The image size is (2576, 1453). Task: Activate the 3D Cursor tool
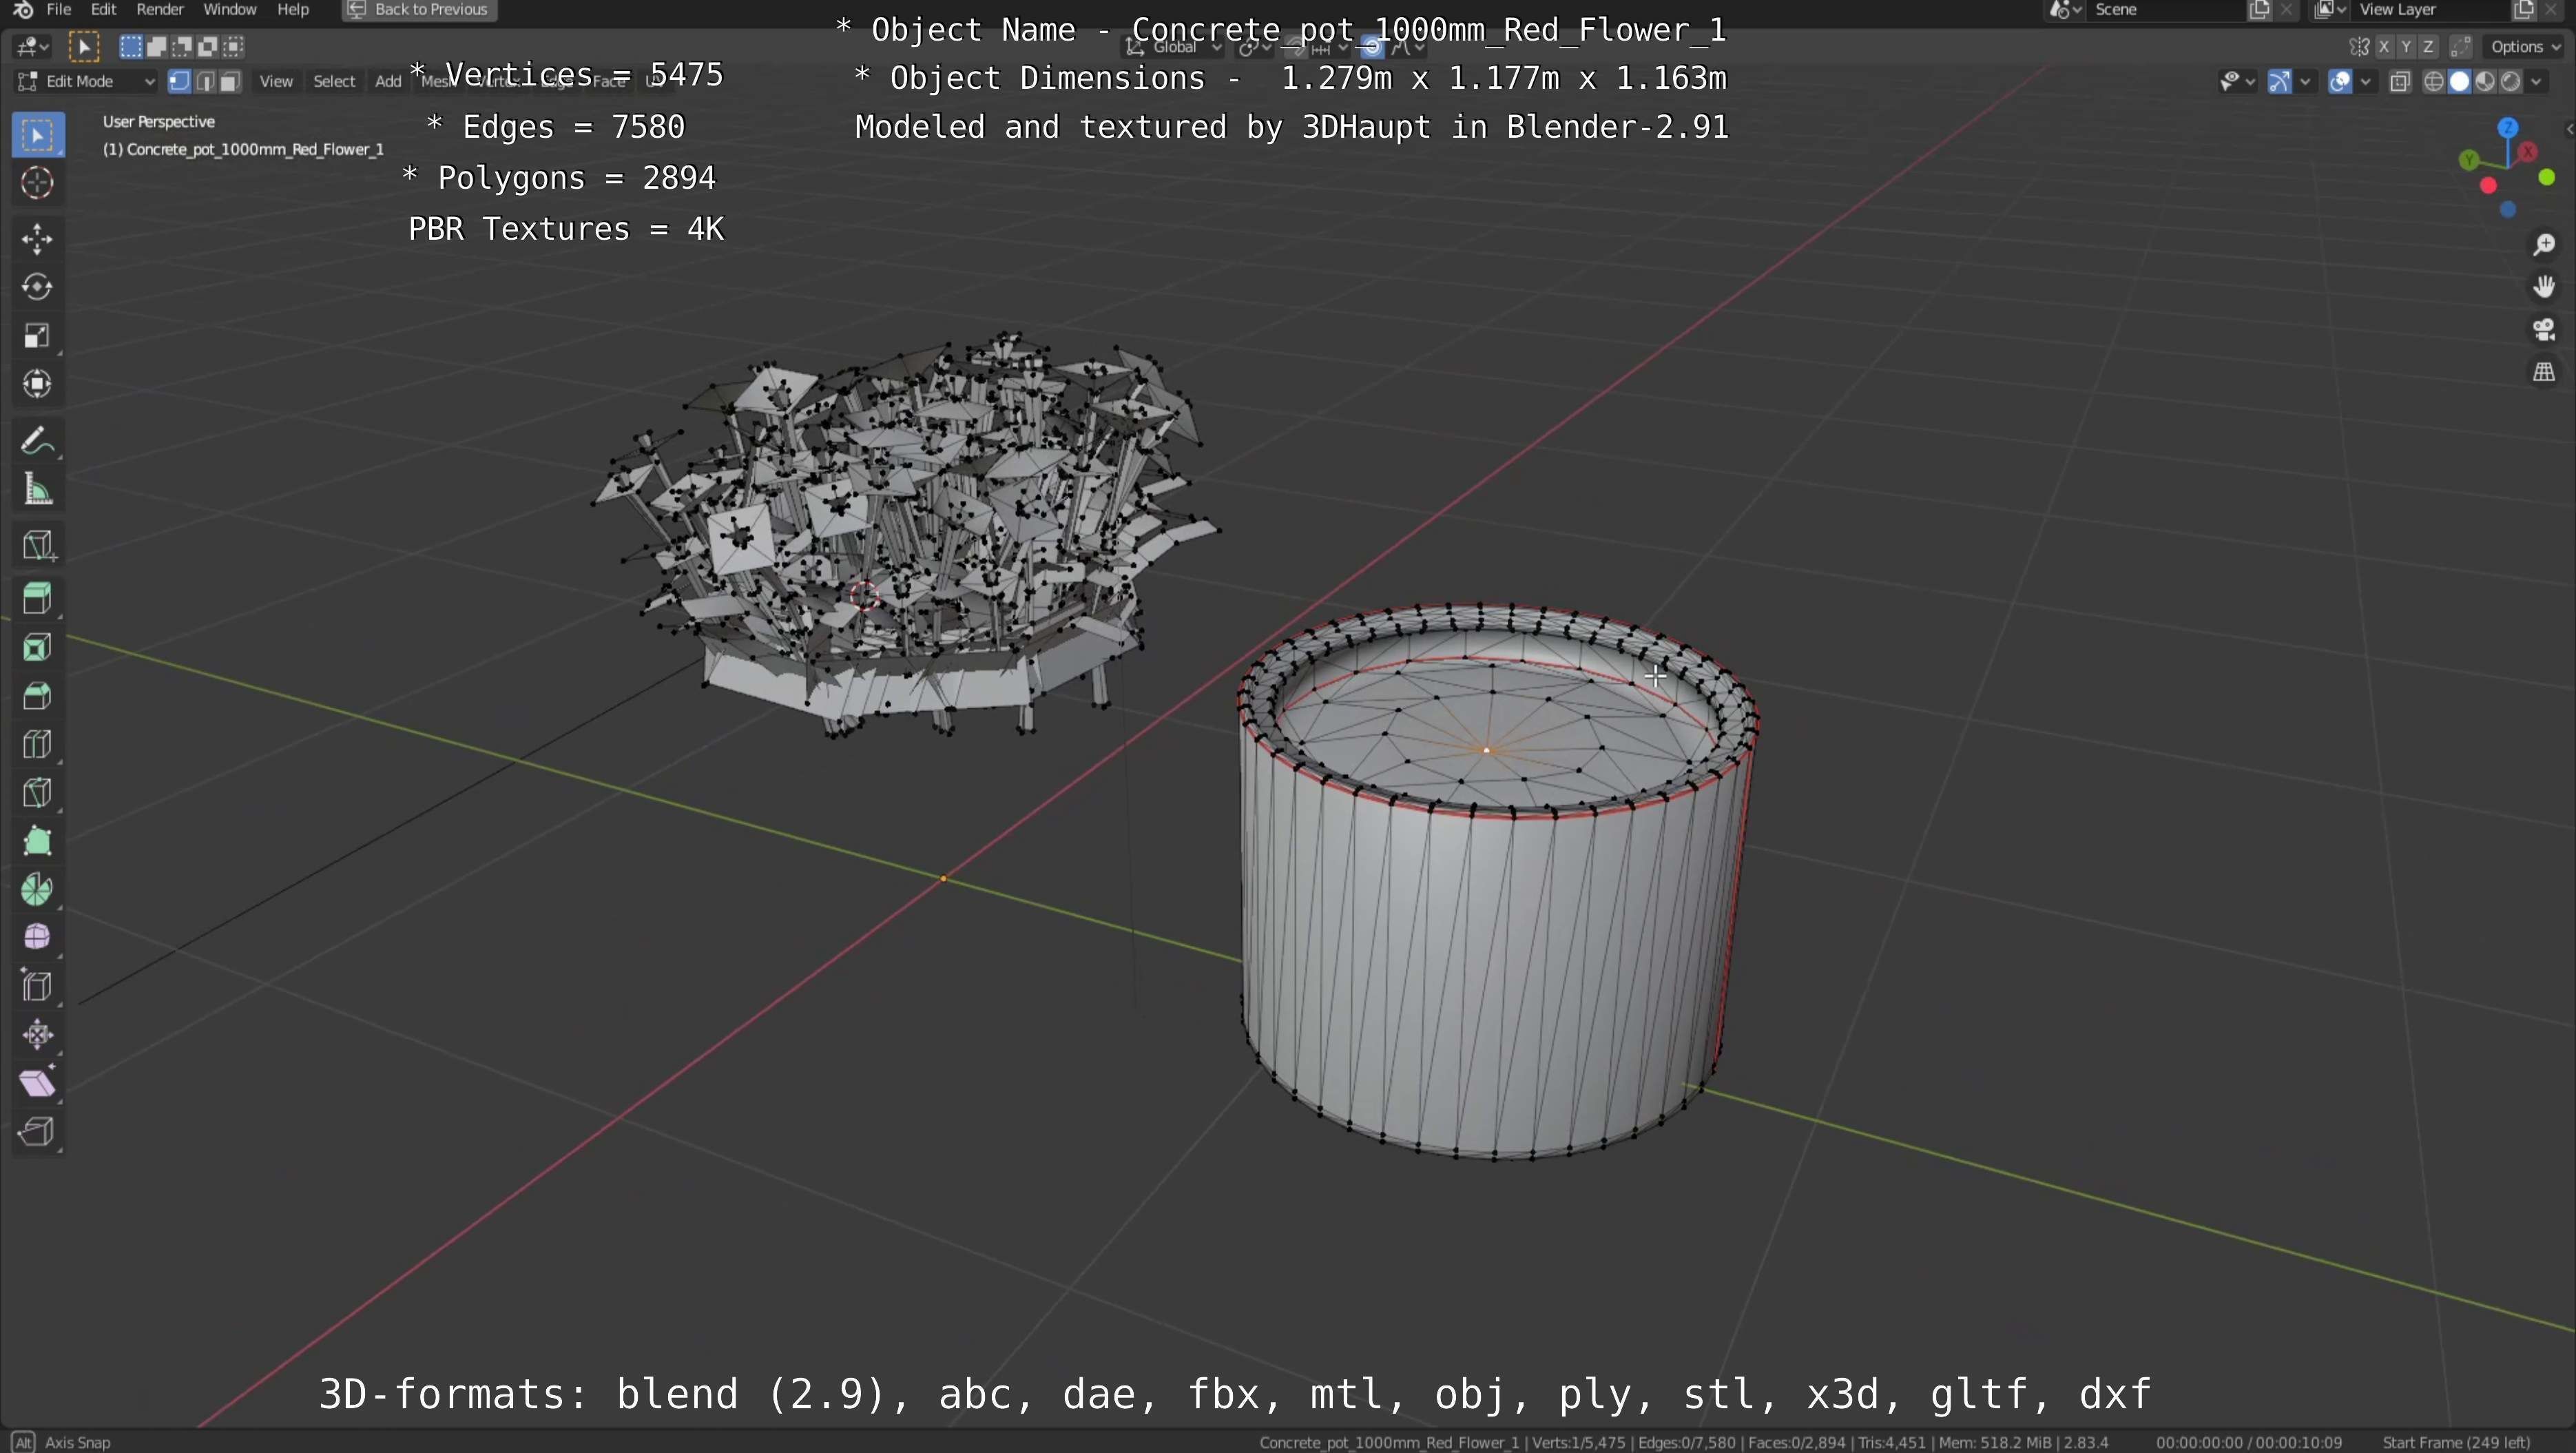point(38,183)
